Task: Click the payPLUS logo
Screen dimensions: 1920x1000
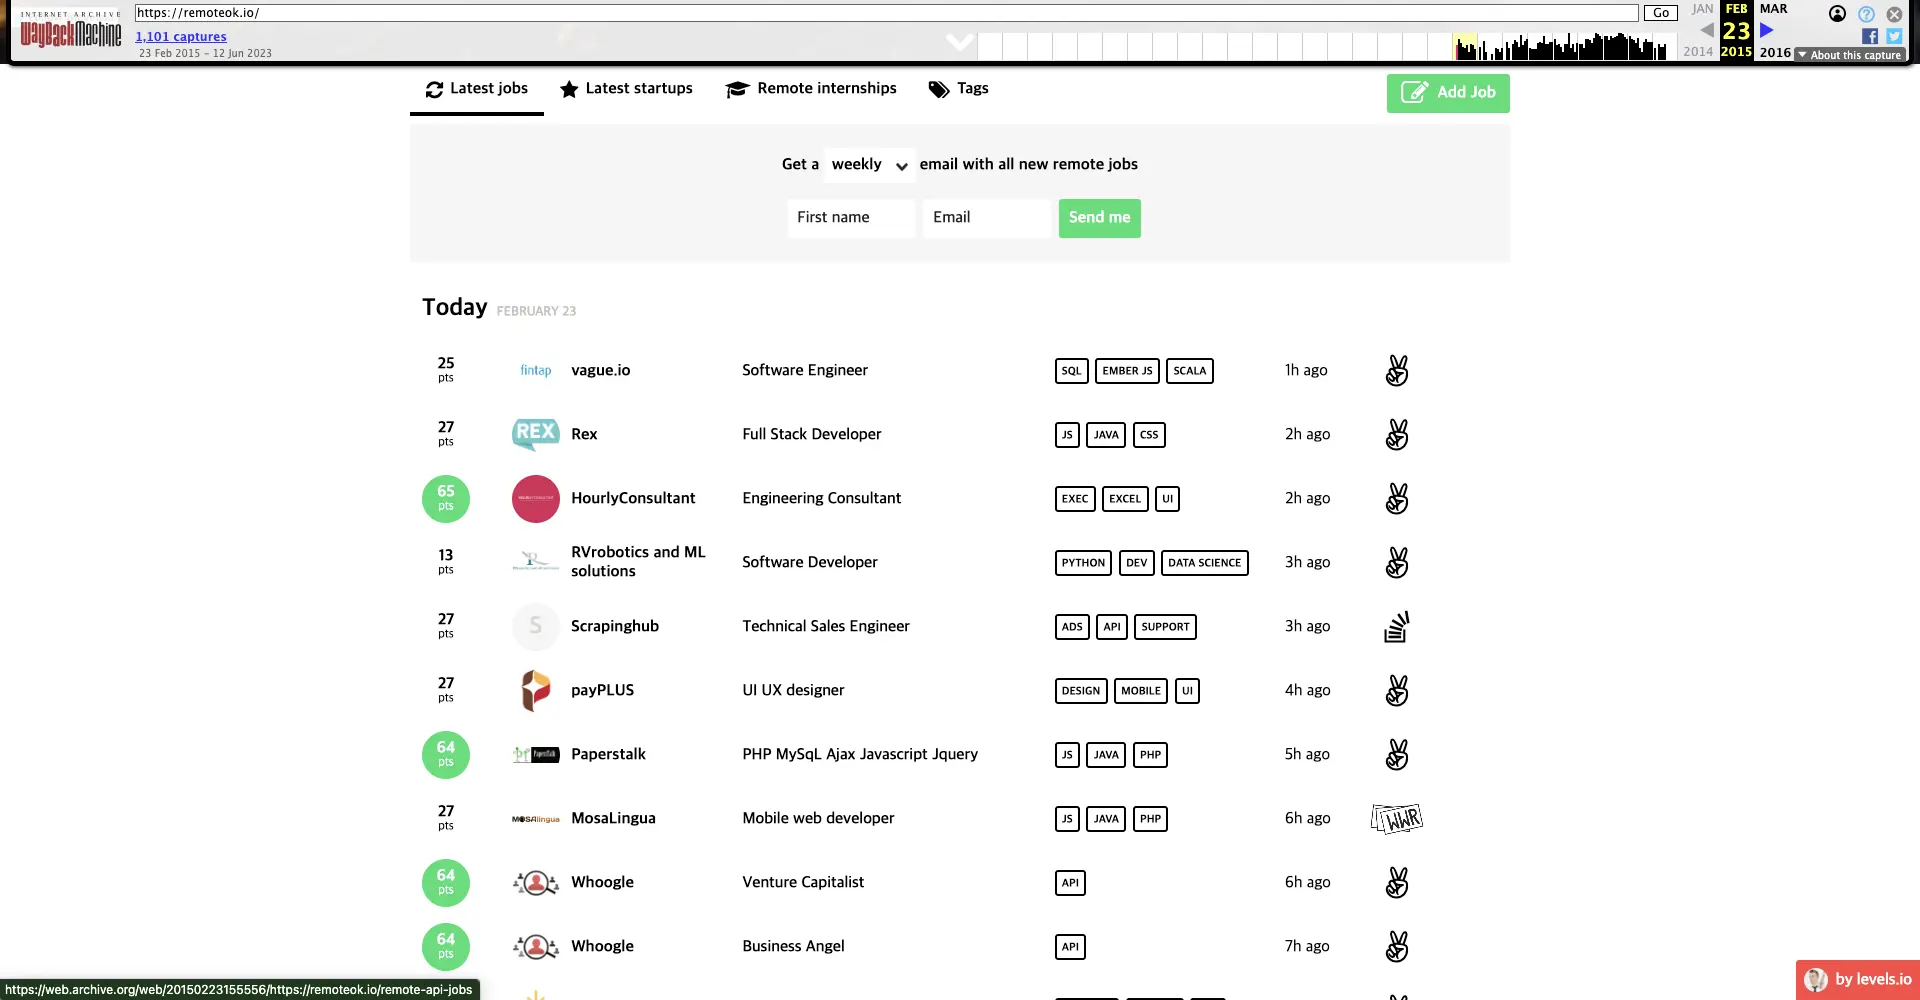Action: 536,691
